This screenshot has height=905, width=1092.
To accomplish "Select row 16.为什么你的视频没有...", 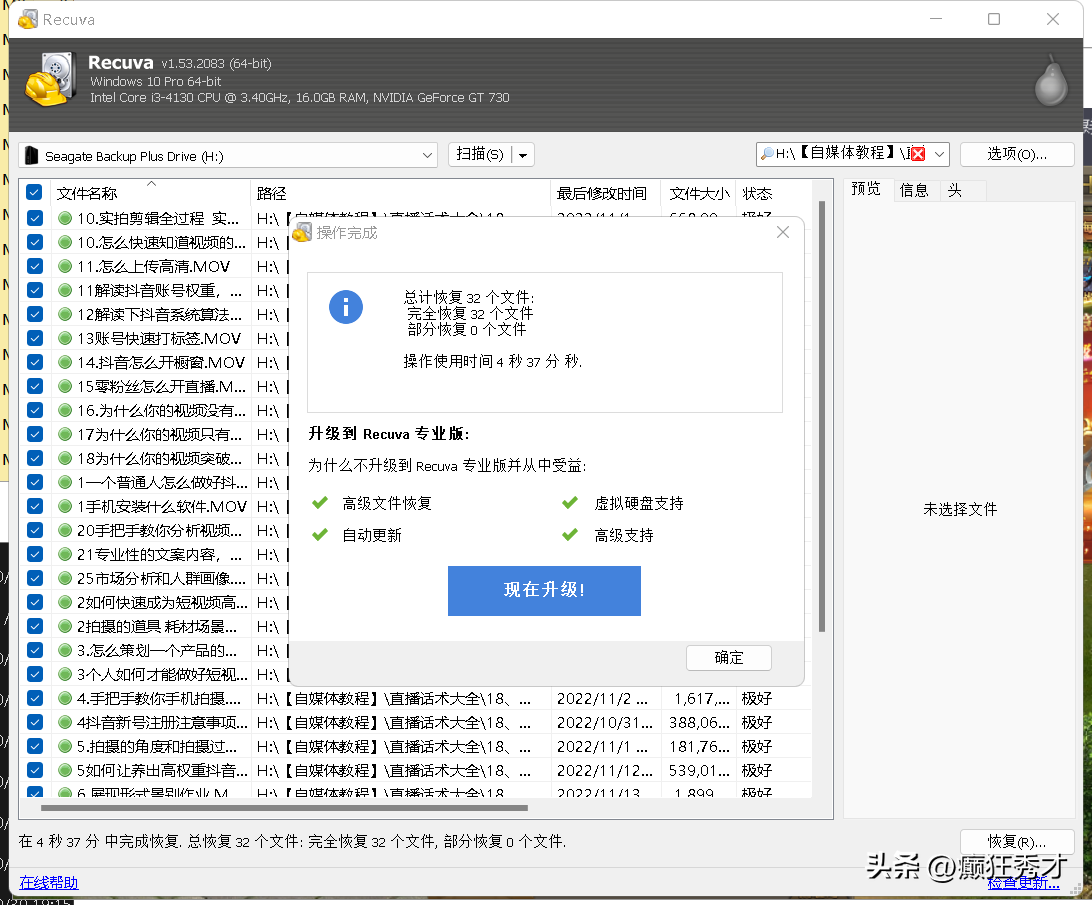I will [160, 410].
